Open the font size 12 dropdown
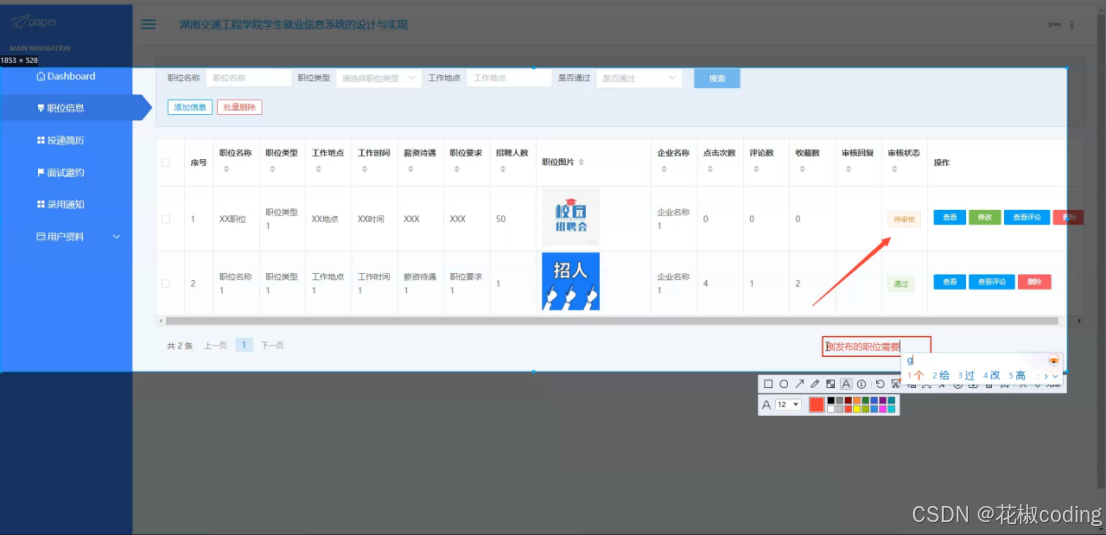The width and height of the screenshot is (1106, 535). [x=788, y=404]
